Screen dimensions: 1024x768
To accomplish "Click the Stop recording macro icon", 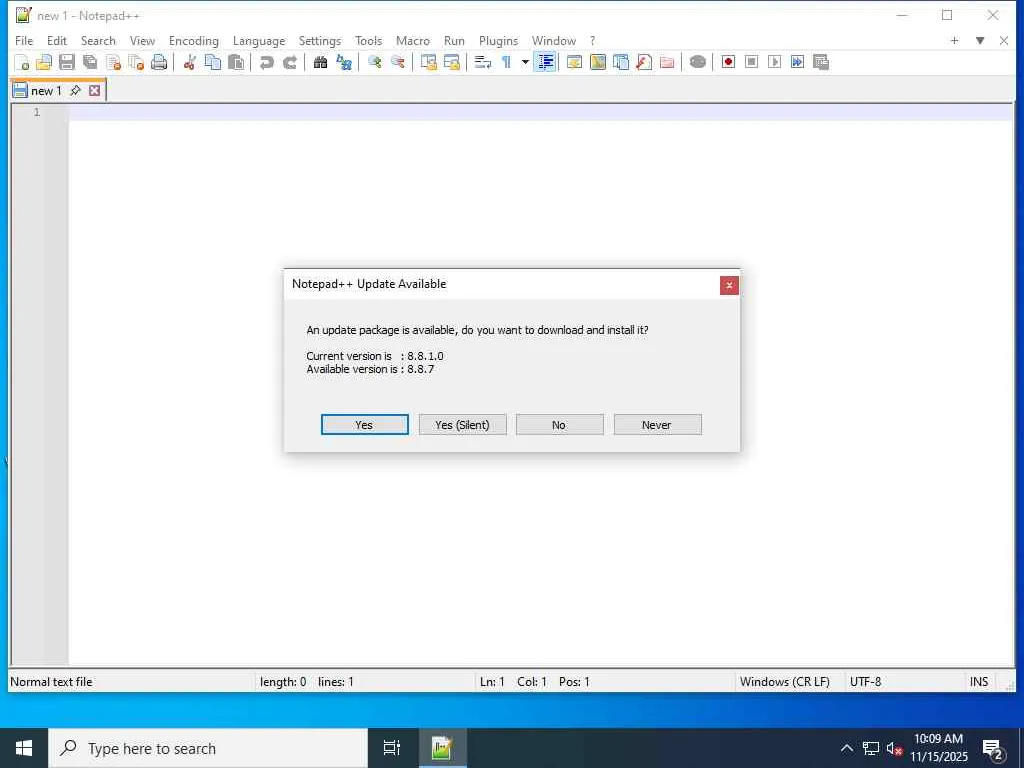I will (752, 63).
